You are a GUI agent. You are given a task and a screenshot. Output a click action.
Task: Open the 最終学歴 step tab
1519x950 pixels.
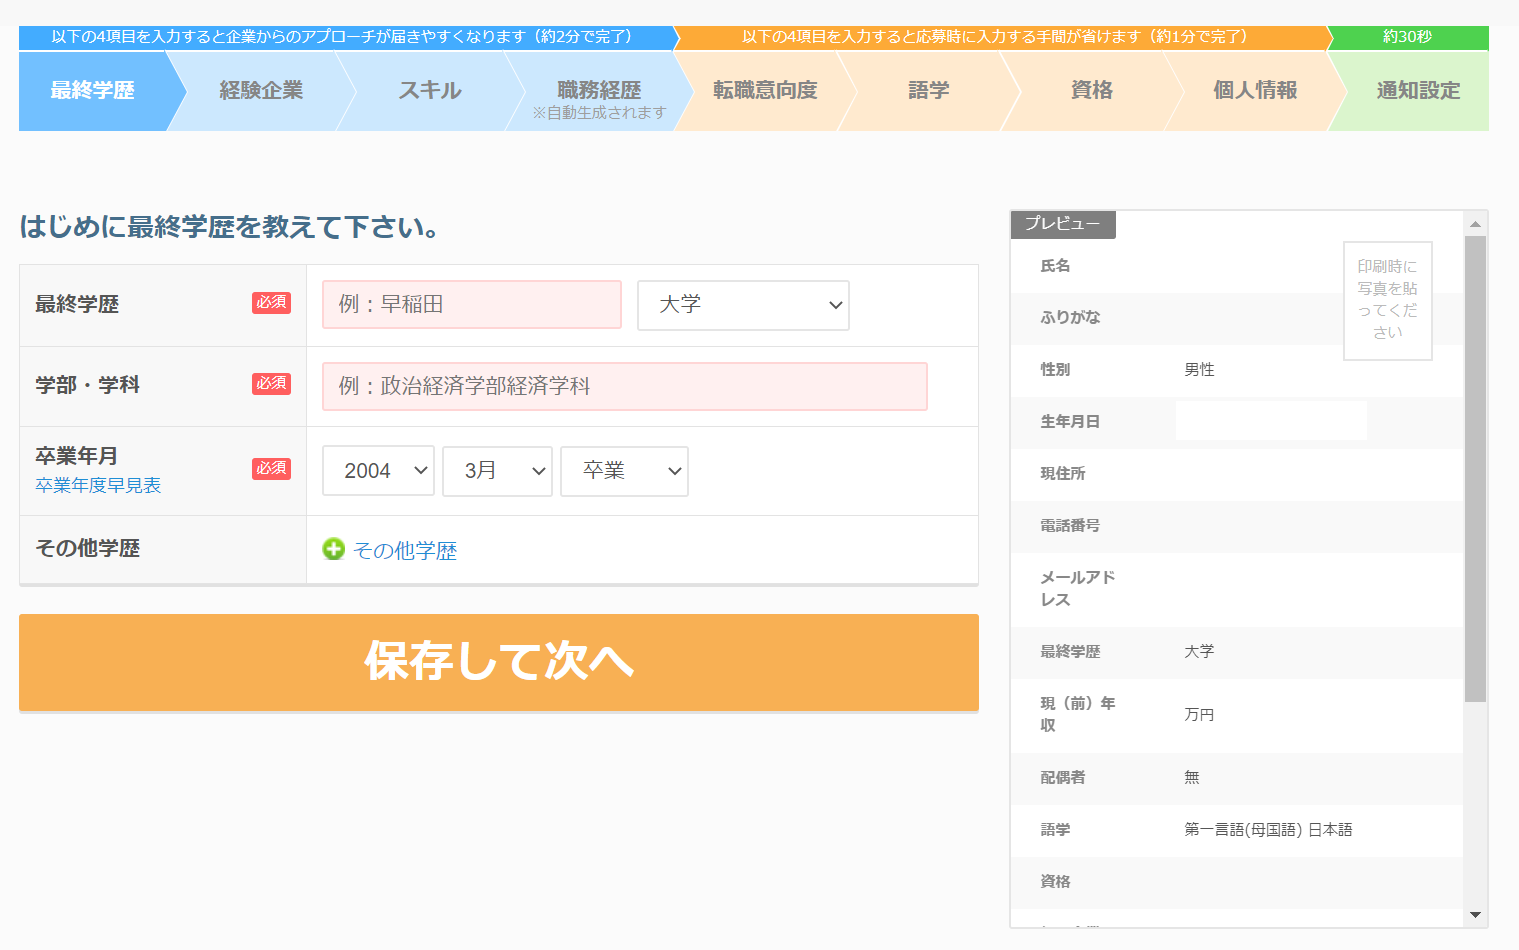pos(93,91)
